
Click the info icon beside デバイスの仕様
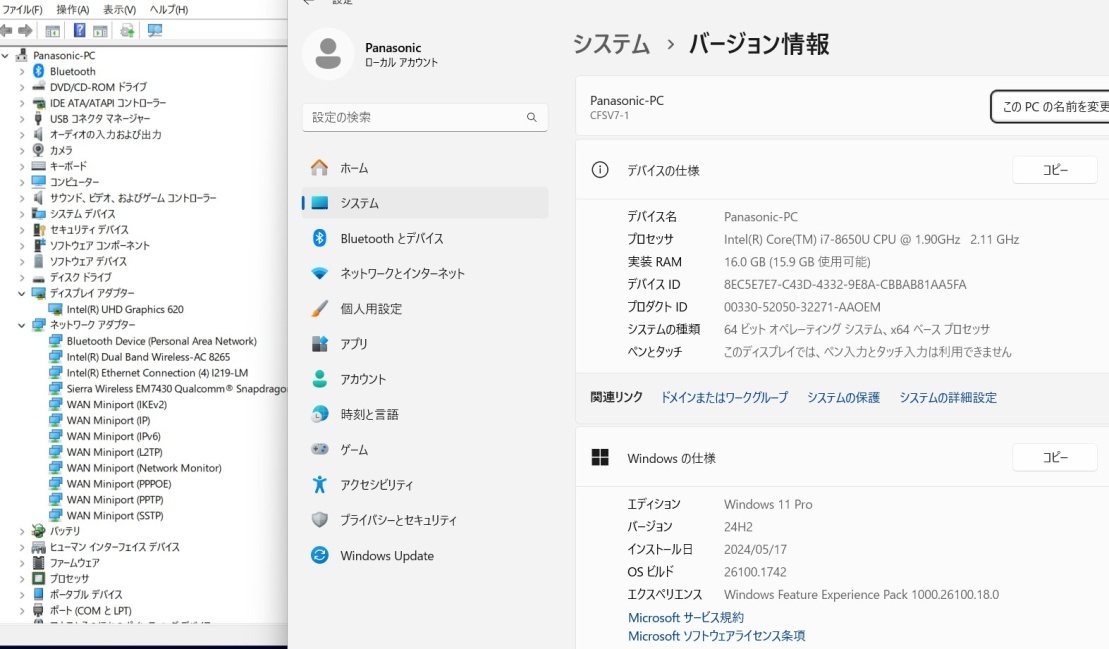coord(600,170)
